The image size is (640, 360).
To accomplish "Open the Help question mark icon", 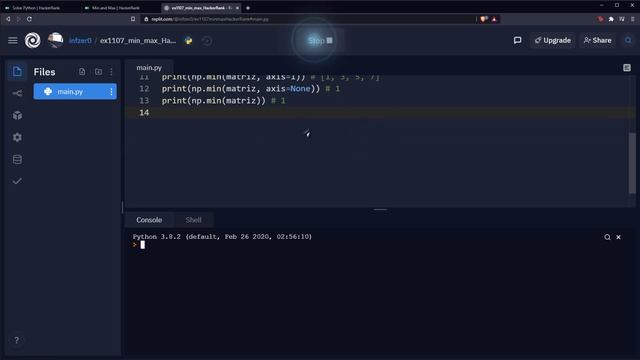I will click(16, 340).
